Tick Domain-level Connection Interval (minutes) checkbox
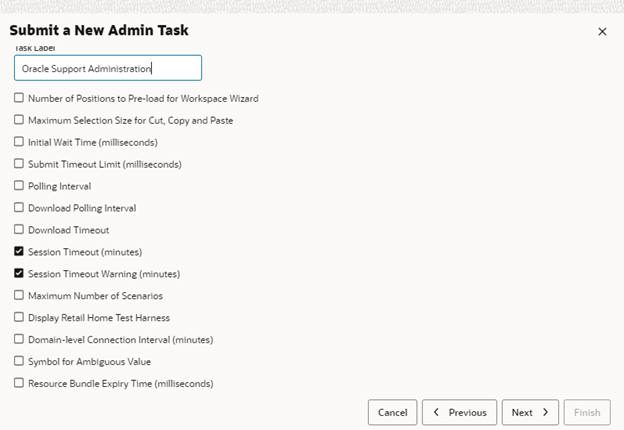This screenshot has height=430, width=624. [19, 339]
